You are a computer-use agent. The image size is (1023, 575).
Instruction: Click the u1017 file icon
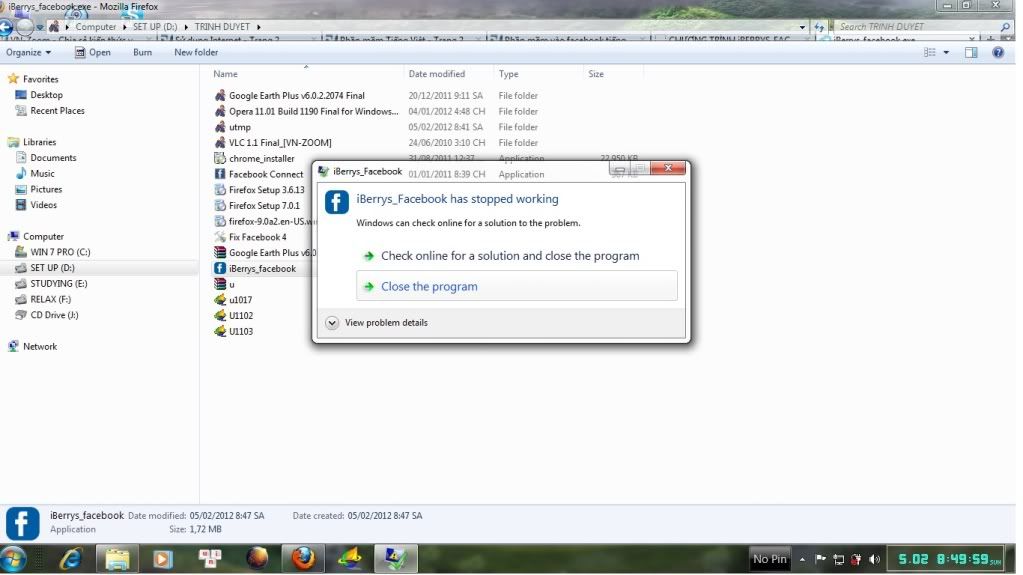point(220,300)
